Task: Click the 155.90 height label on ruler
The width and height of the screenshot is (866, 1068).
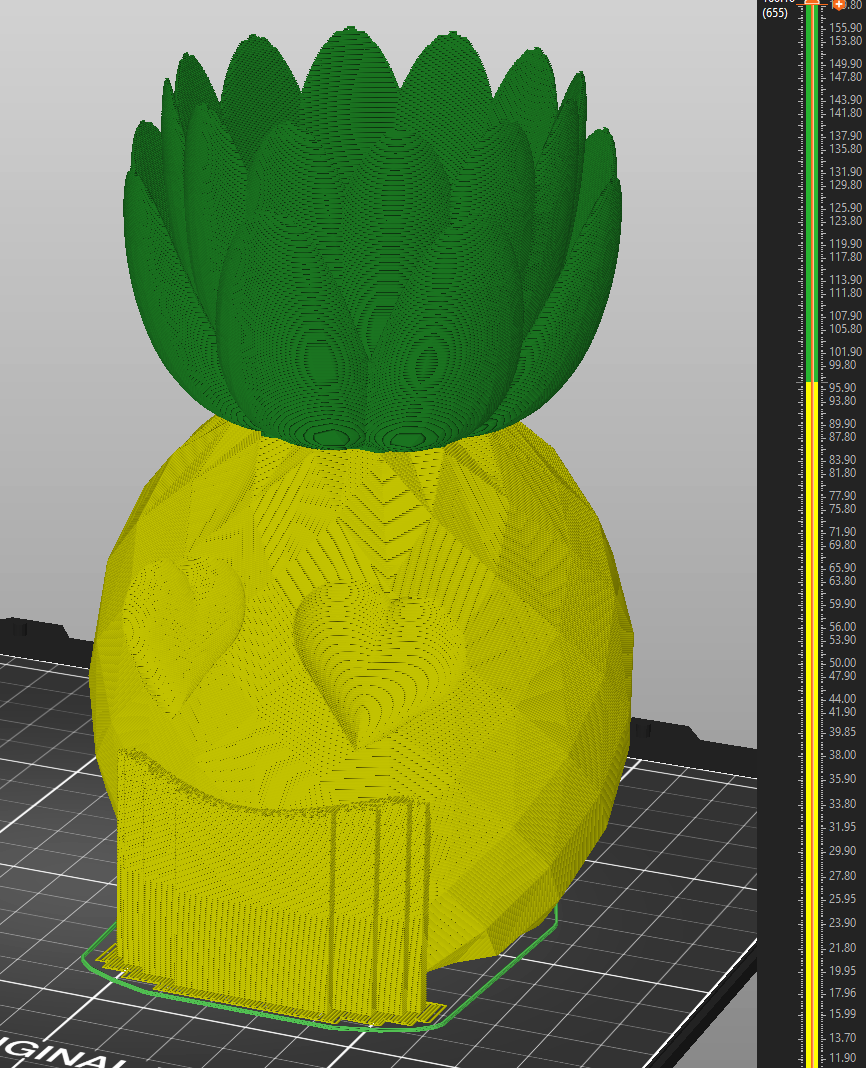Action: 846,28
